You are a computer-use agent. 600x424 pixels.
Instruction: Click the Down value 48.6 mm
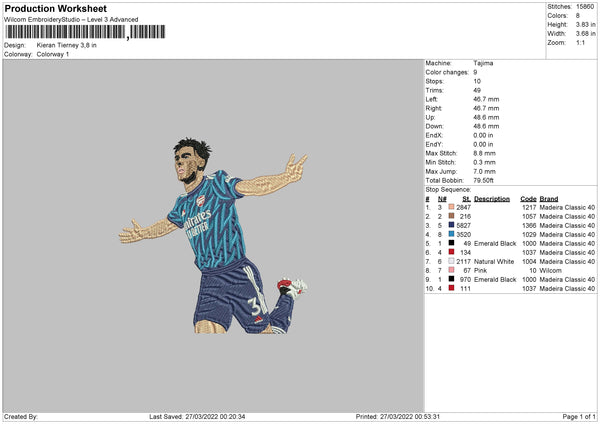click(486, 126)
